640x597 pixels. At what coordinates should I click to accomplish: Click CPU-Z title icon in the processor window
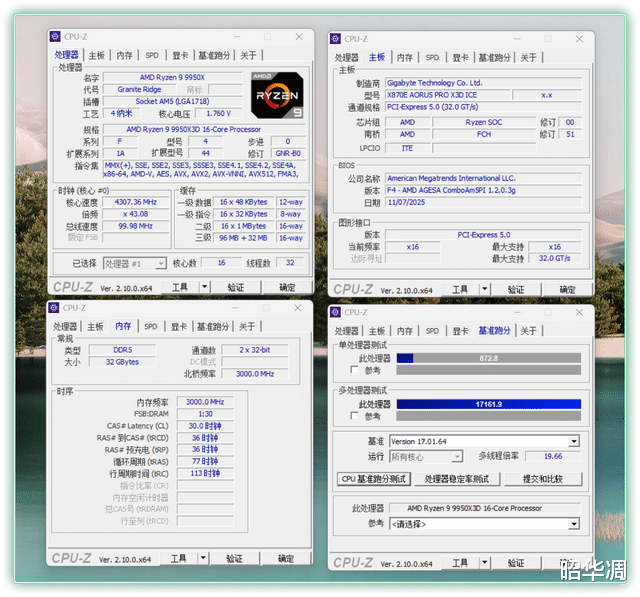point(55,38)
